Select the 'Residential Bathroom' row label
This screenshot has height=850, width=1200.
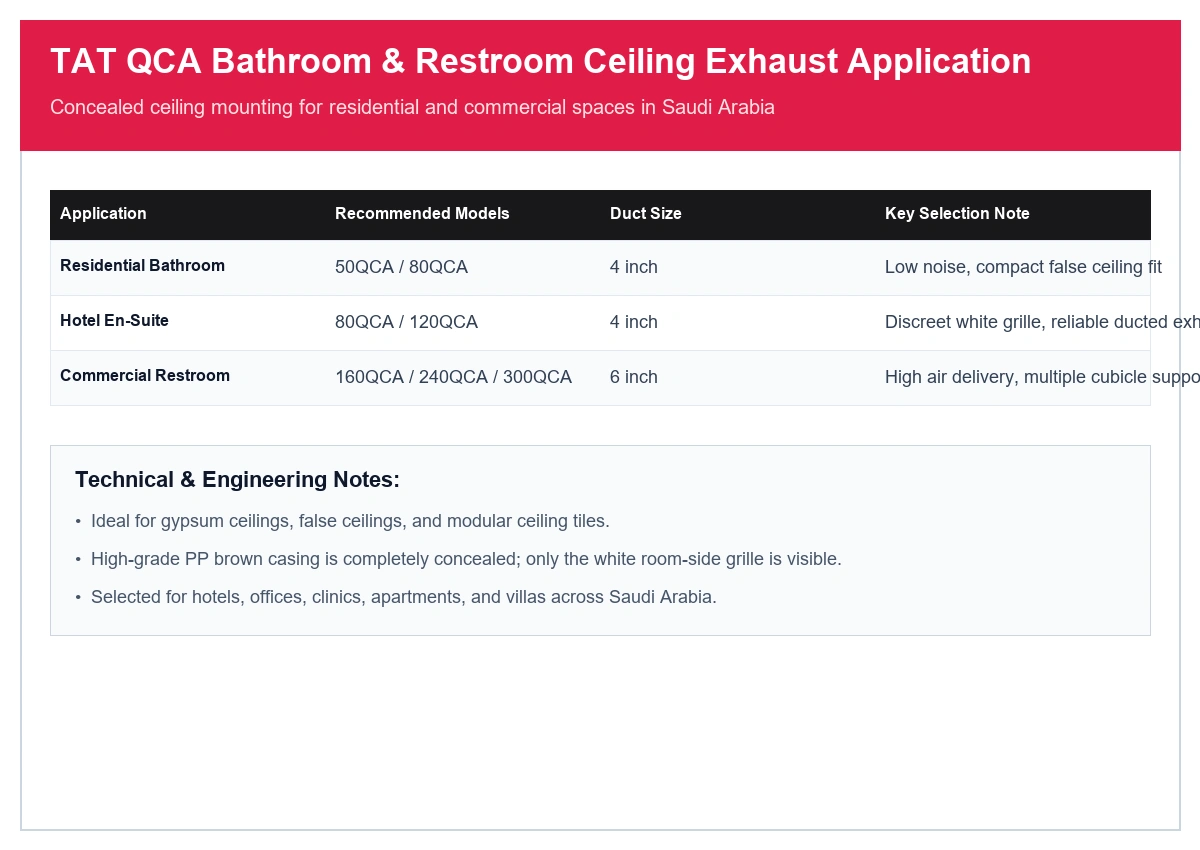point(142,265)
